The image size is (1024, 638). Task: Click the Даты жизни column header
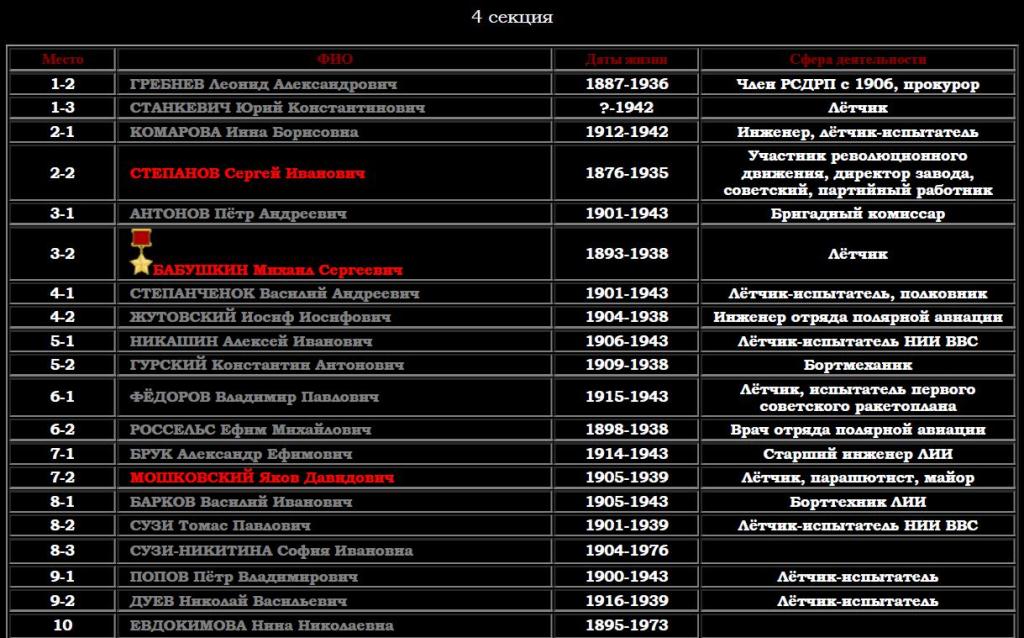(626, 60)
